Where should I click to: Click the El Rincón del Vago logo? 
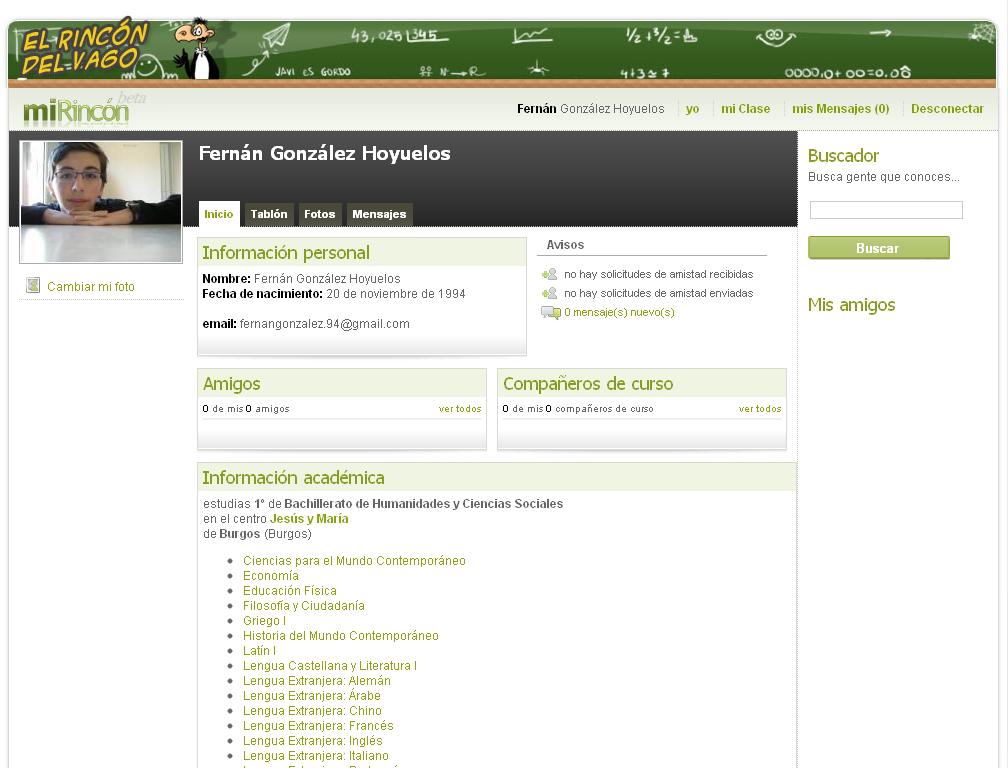85,50
